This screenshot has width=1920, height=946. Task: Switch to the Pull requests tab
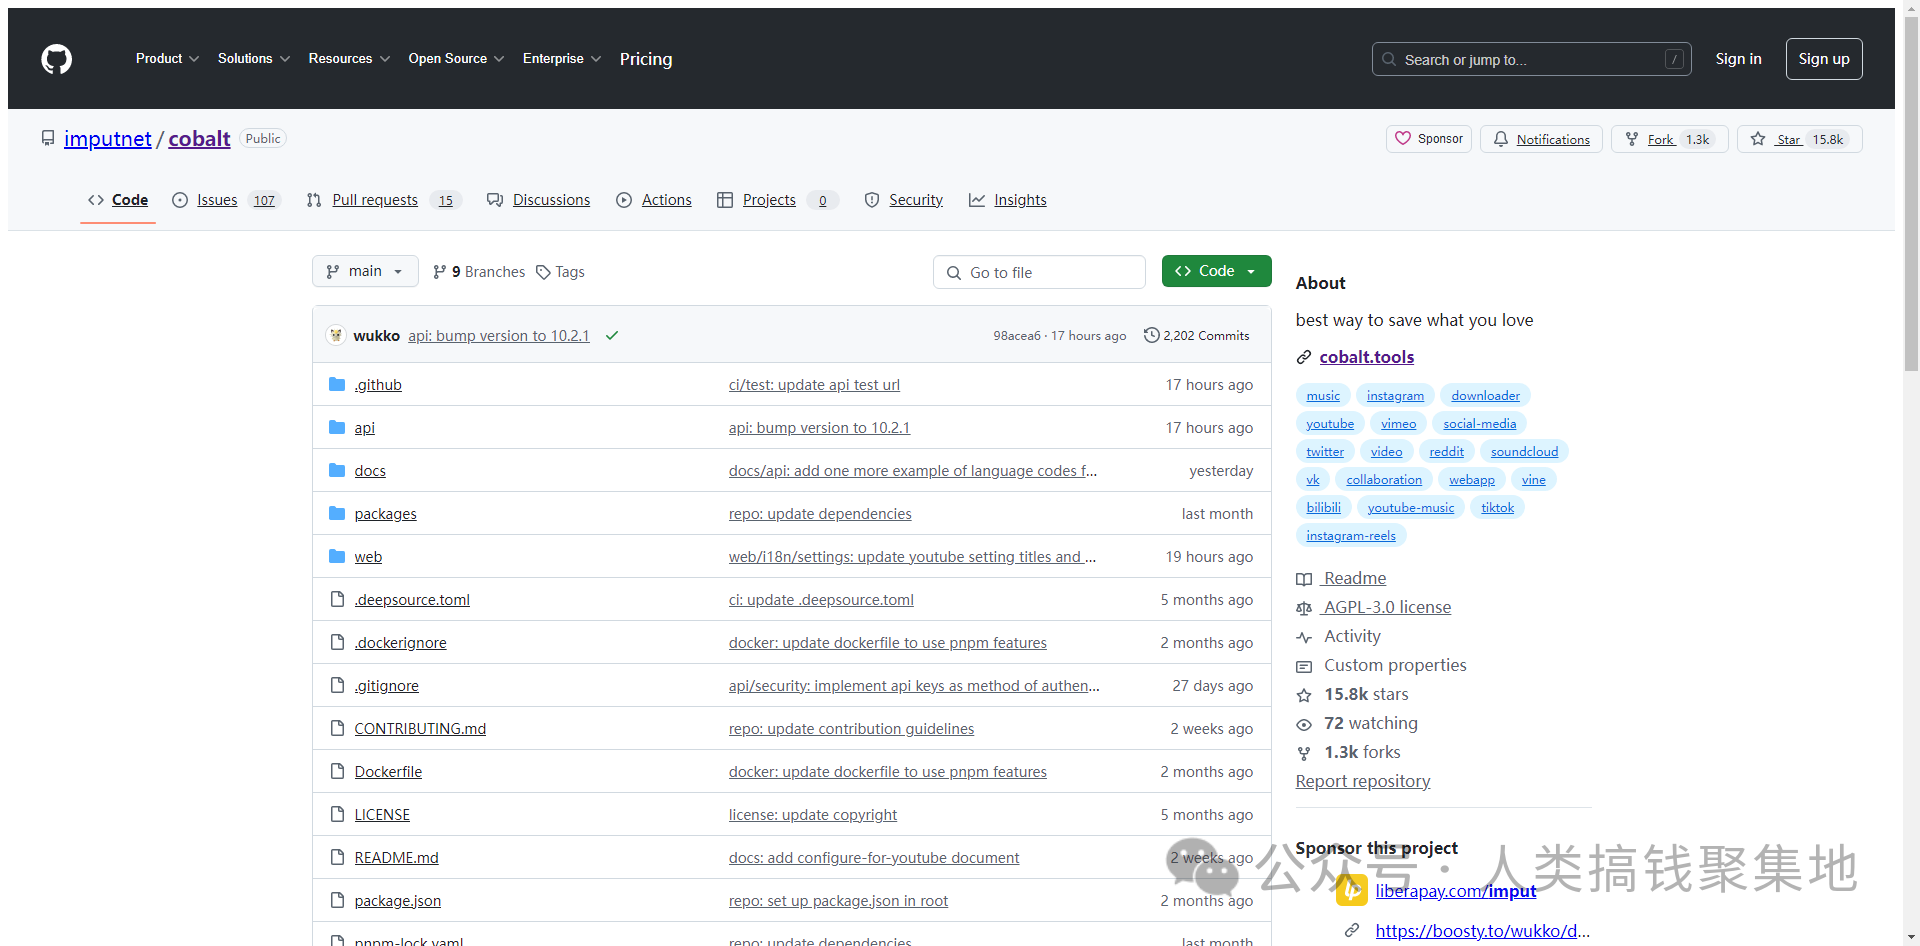374,200
